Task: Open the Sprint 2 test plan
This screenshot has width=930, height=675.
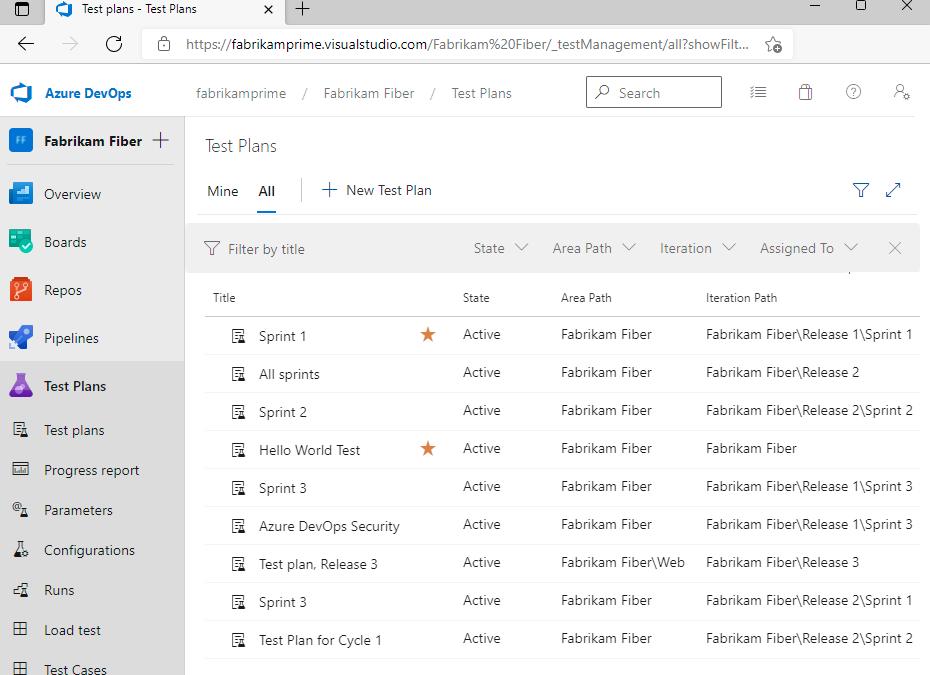Action: click(x=283, y=412)
